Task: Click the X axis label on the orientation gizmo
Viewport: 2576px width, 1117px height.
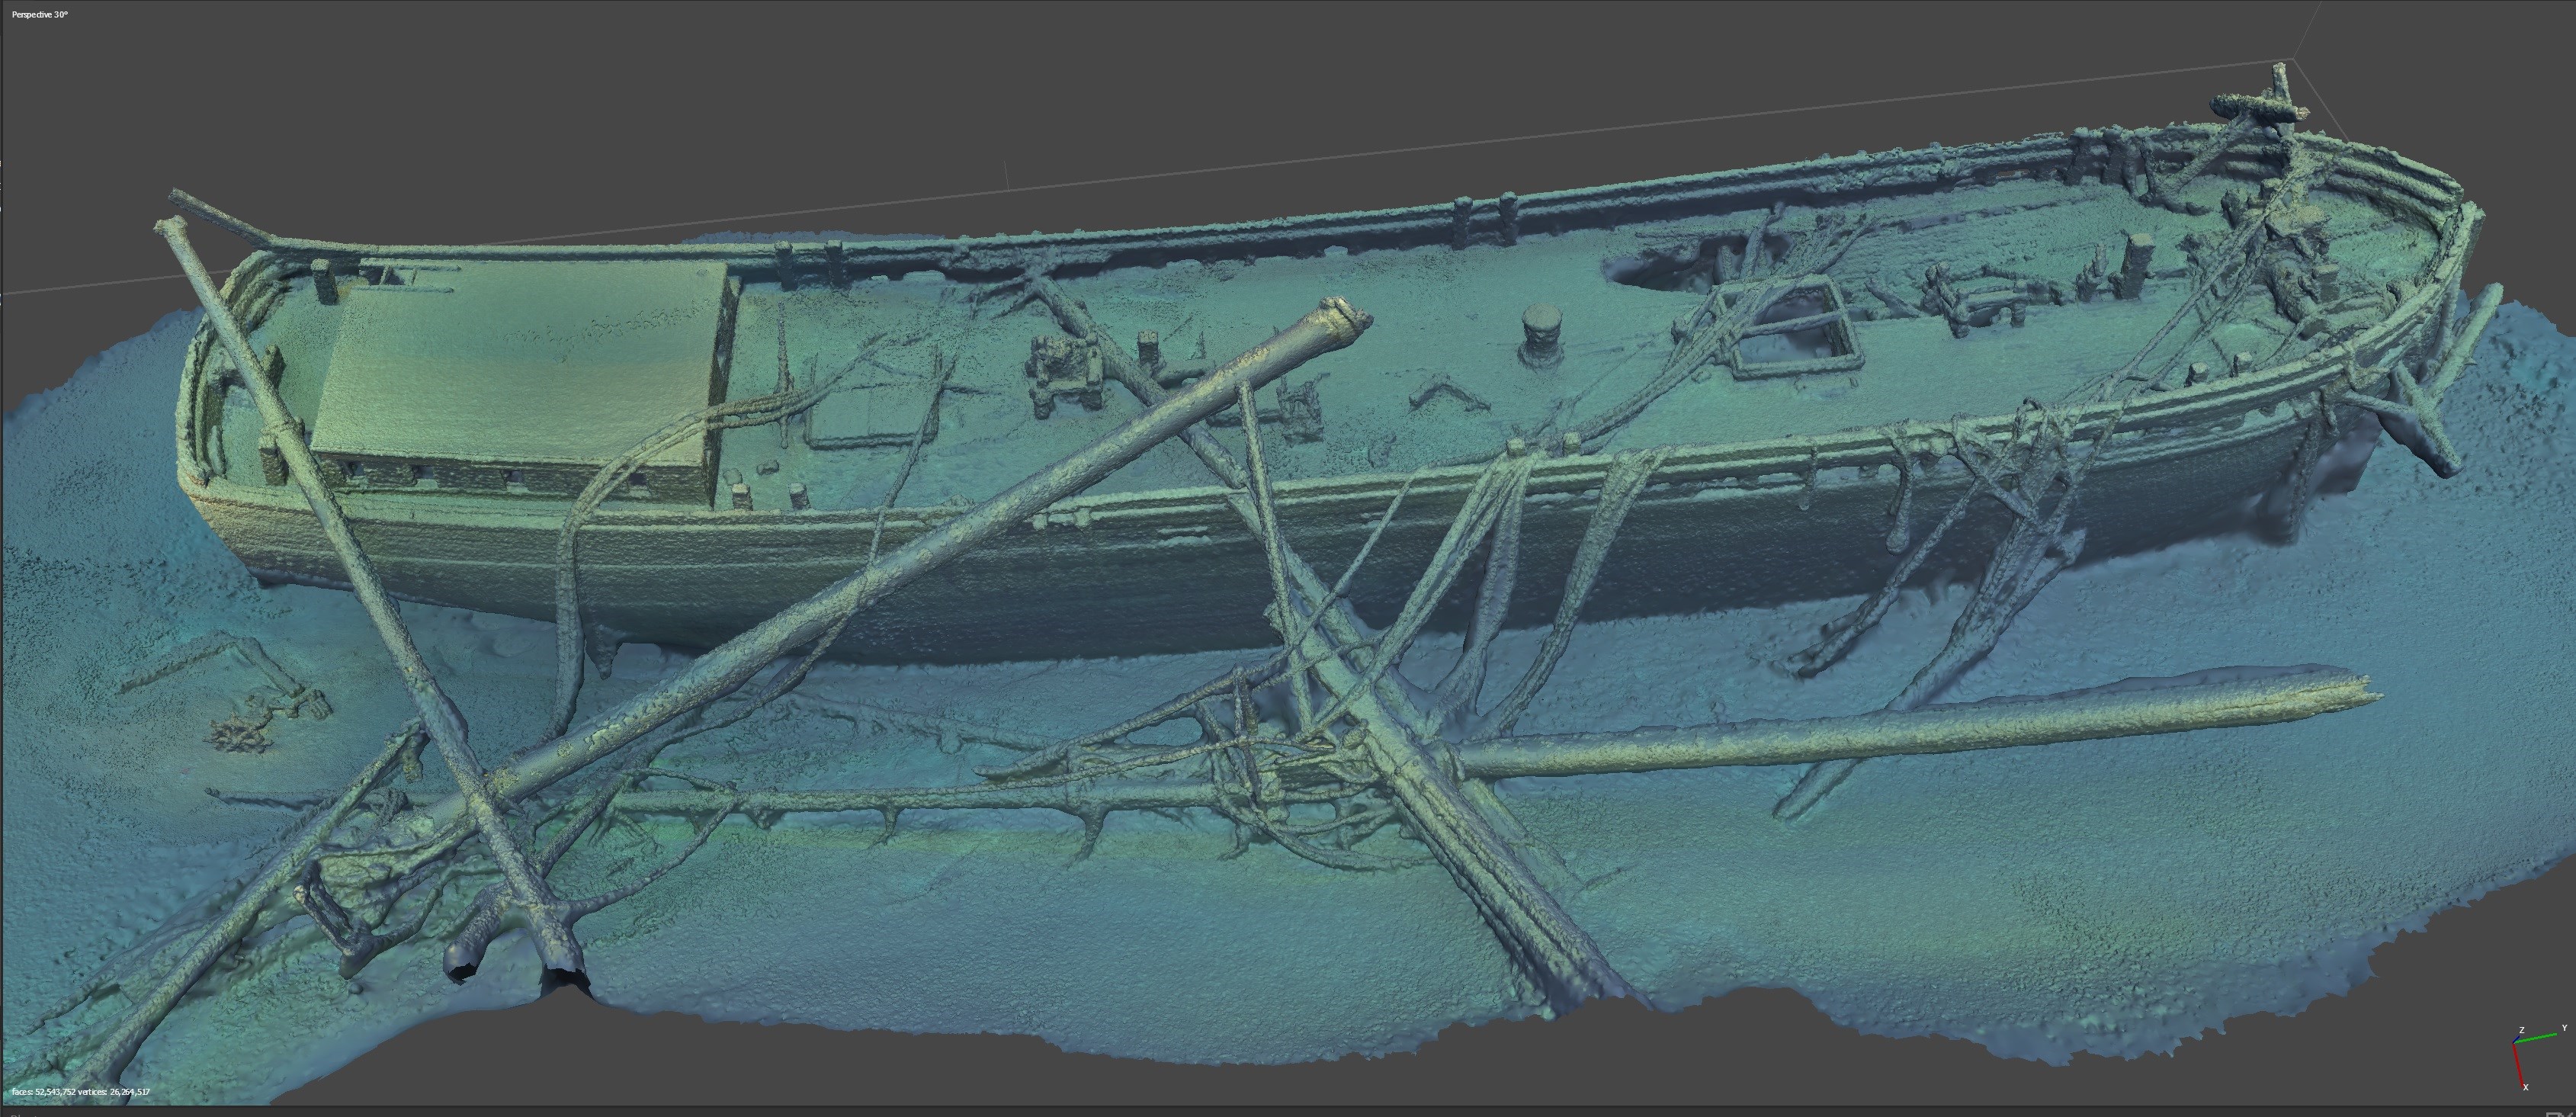Action: tap(2525, 1086)
